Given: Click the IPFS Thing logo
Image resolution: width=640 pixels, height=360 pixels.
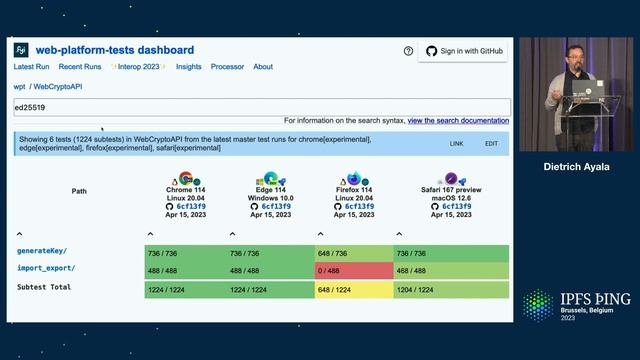Looking at the screenshot, I should (576, 305).
